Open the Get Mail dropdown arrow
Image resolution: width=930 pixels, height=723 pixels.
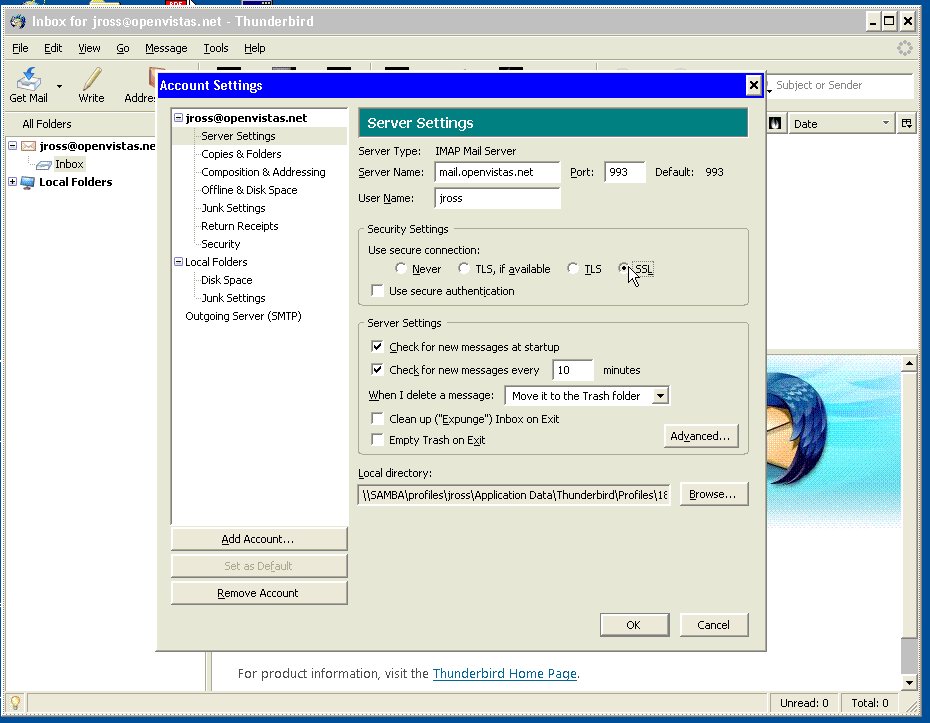[x=59, y=86]
